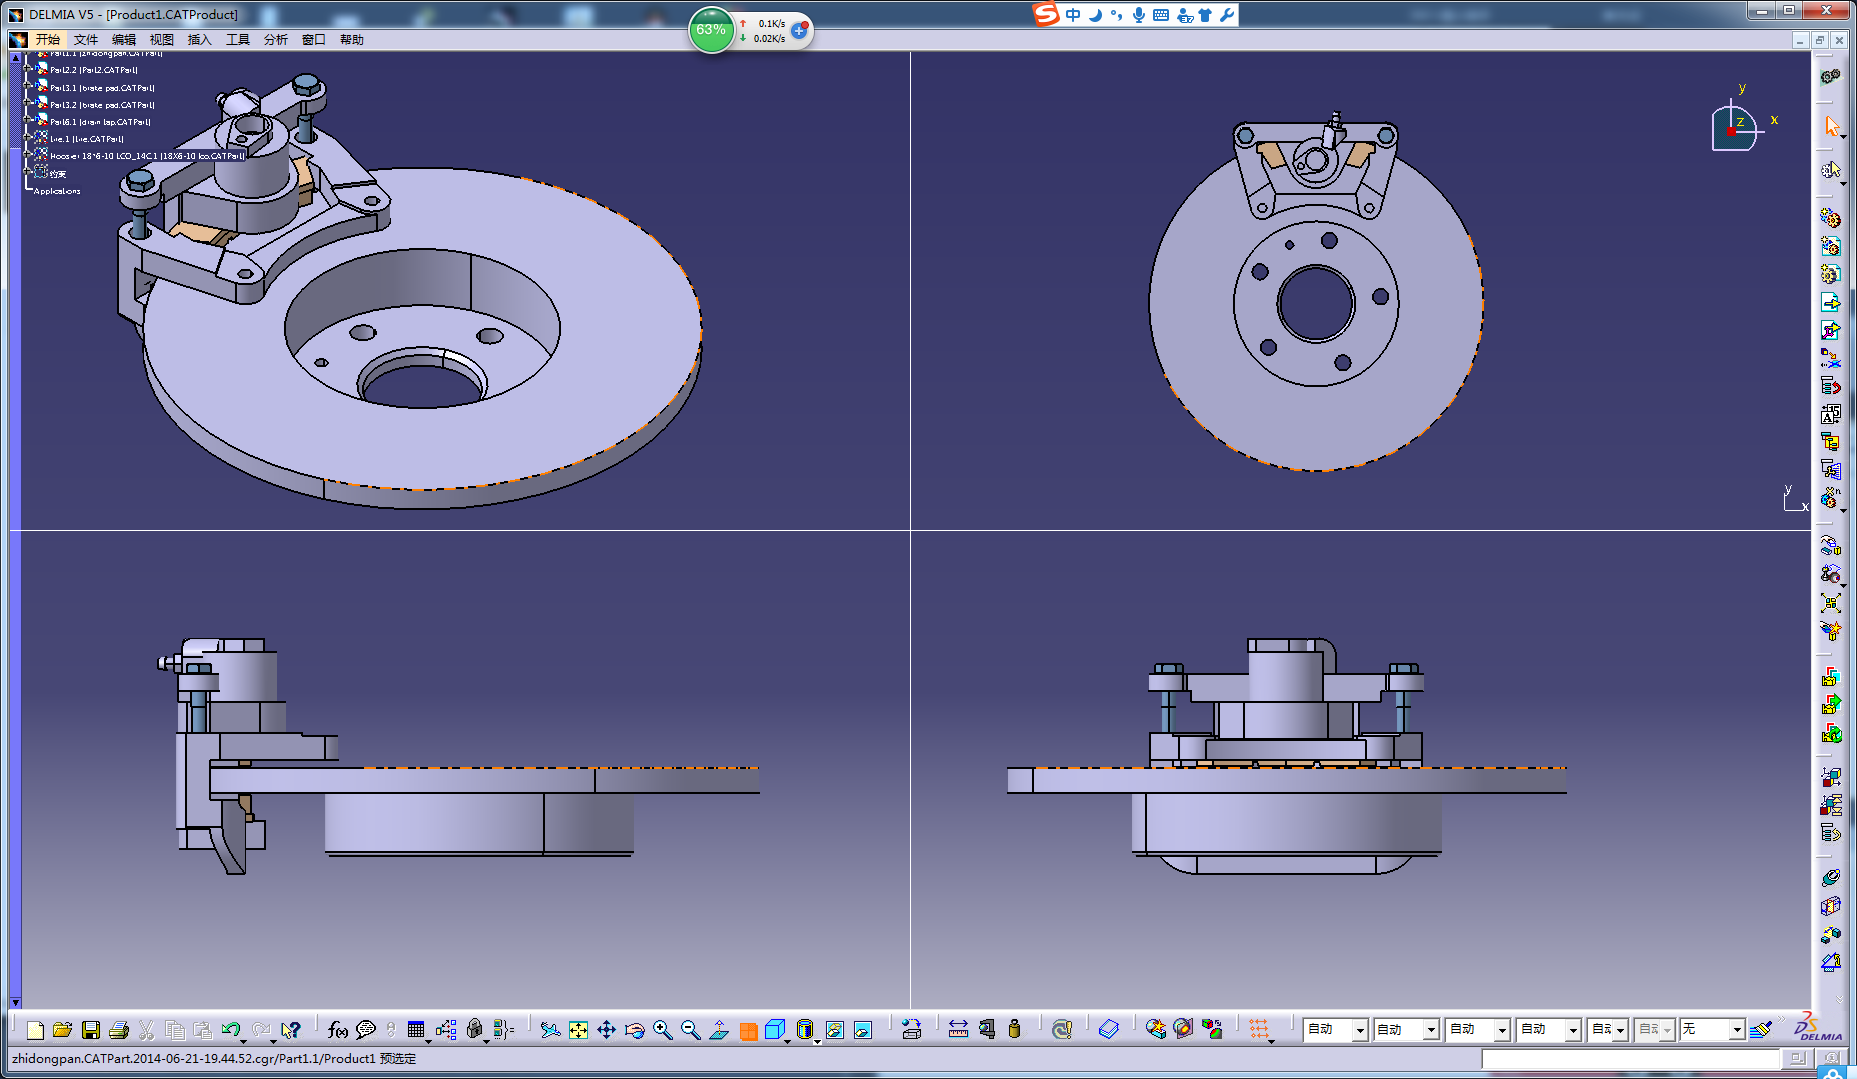Image resolution: width=1857 pixels, height=1079 pixels.
Task: Select the Pan tool icon
Action: click(606, 1030)
